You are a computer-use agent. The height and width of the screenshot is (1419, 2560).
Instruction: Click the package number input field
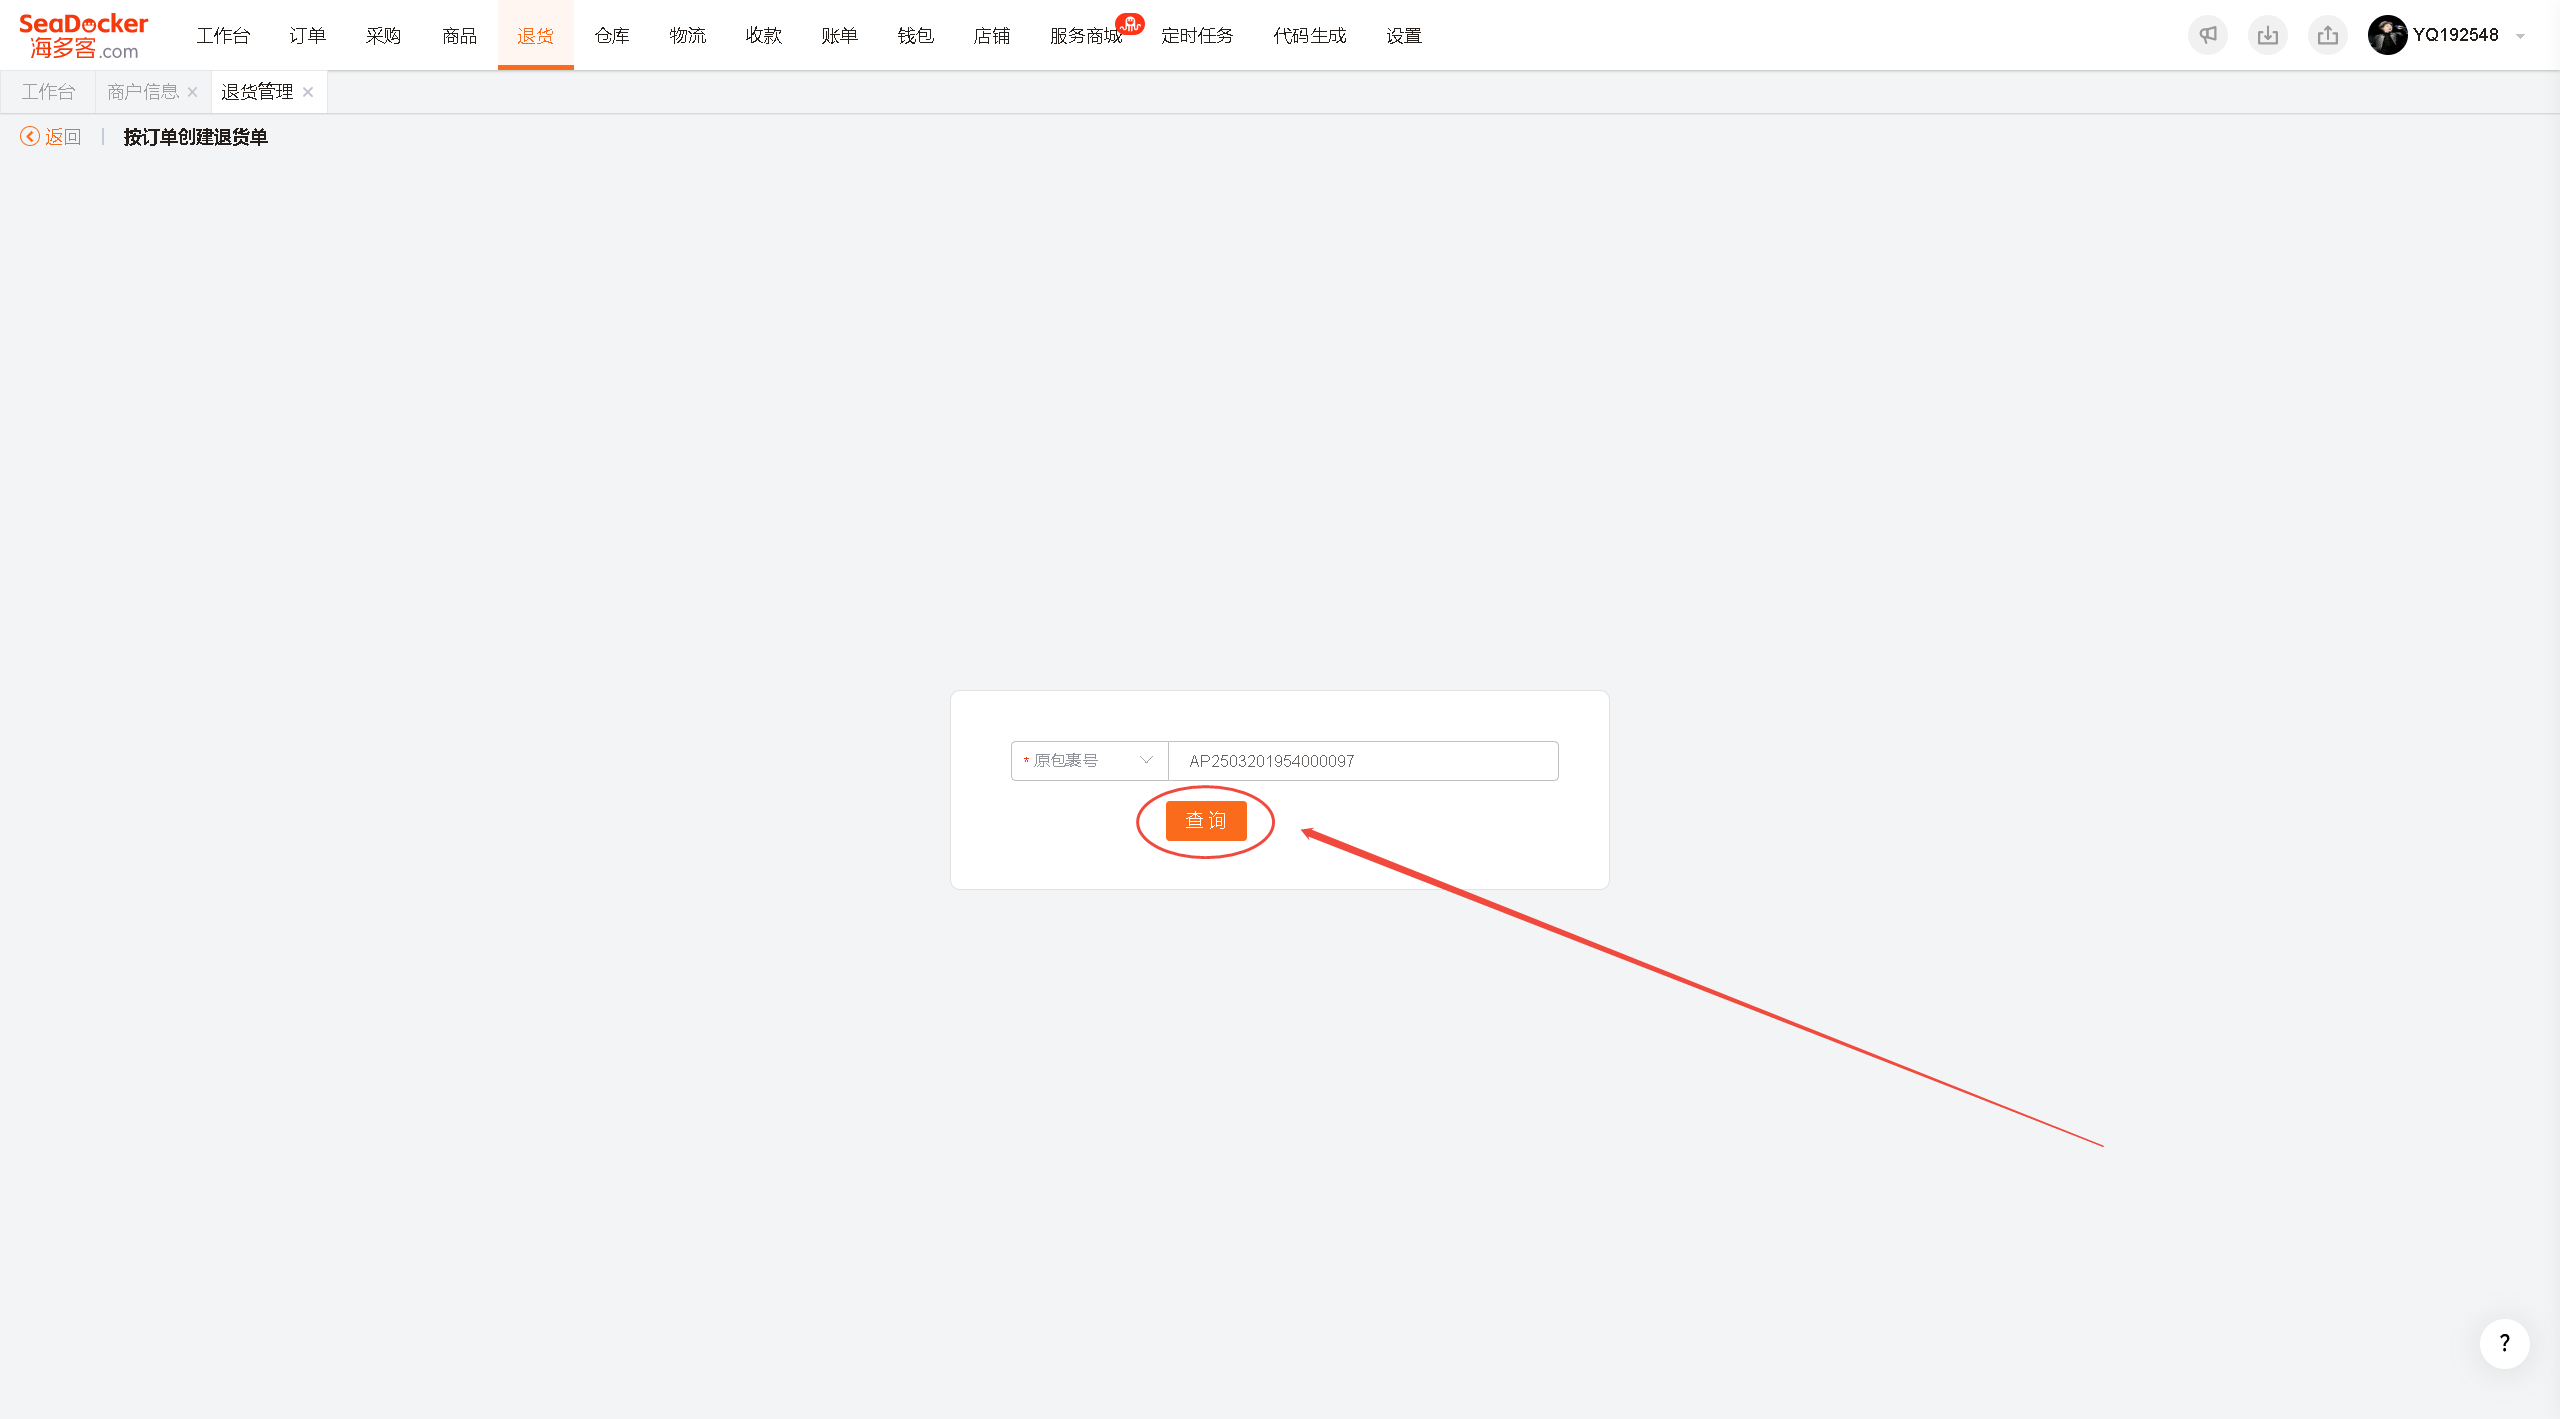coord(1363,761)
